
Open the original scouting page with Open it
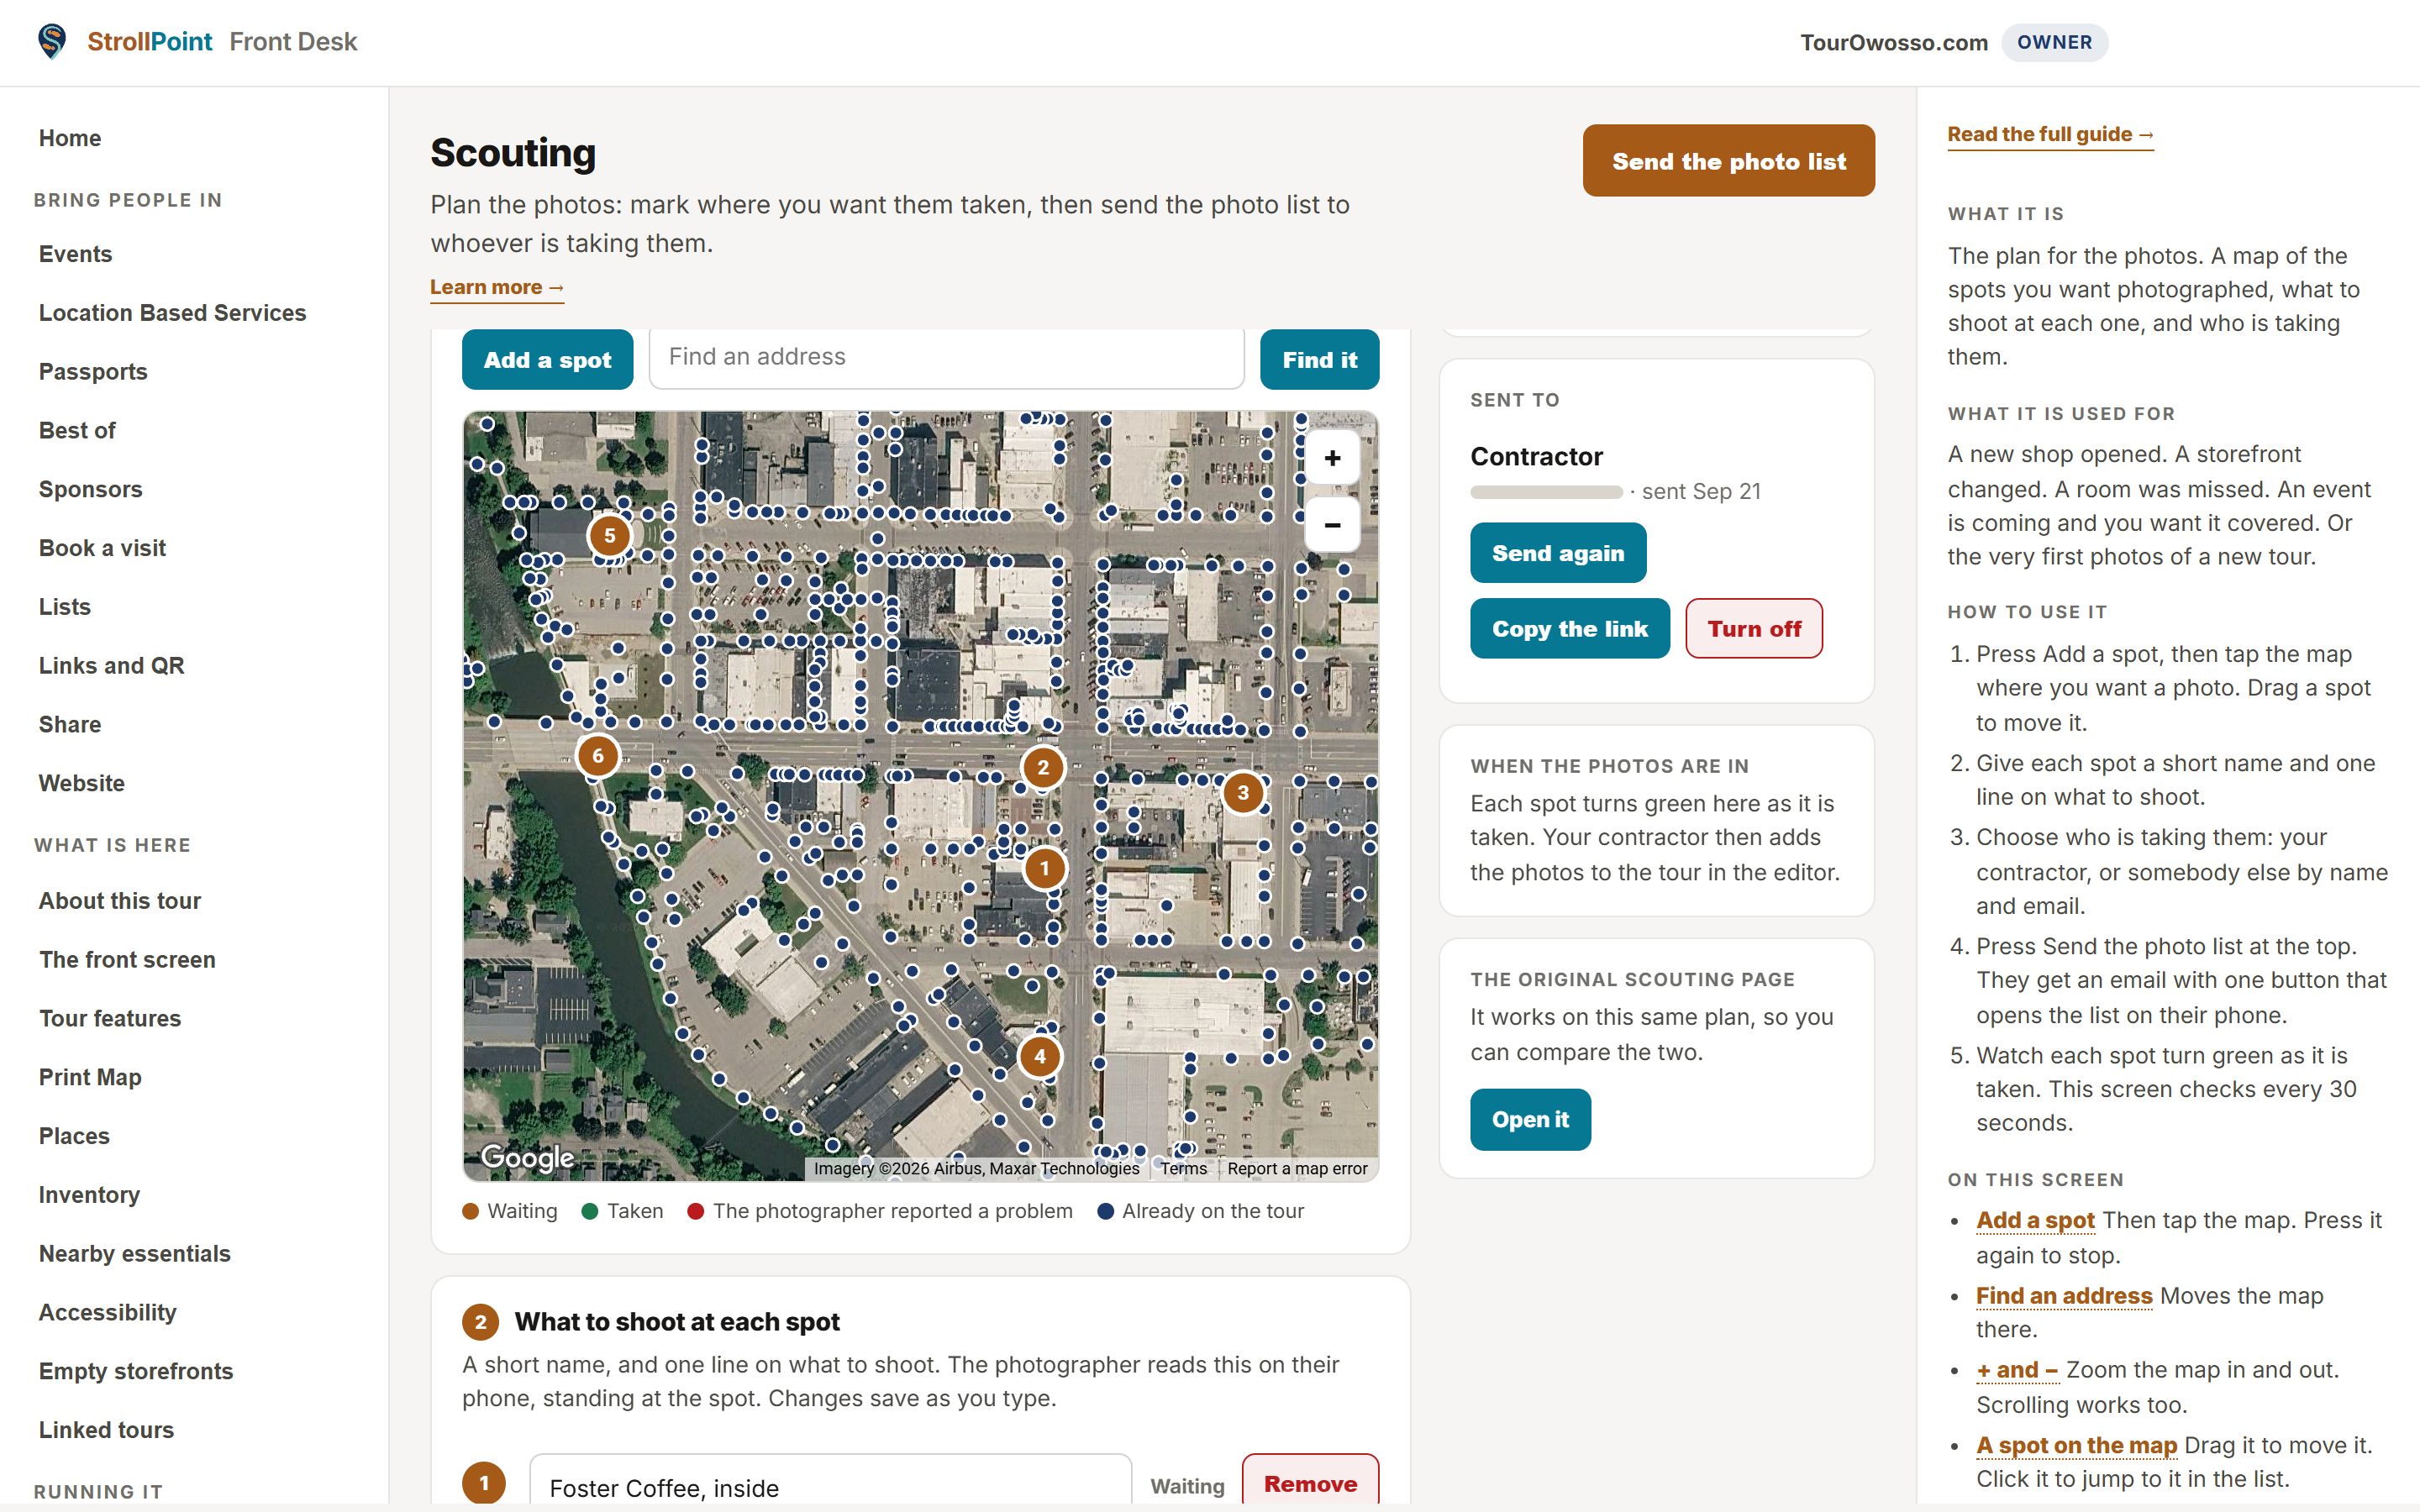pyautogui.click(x=1530, y=1120)
